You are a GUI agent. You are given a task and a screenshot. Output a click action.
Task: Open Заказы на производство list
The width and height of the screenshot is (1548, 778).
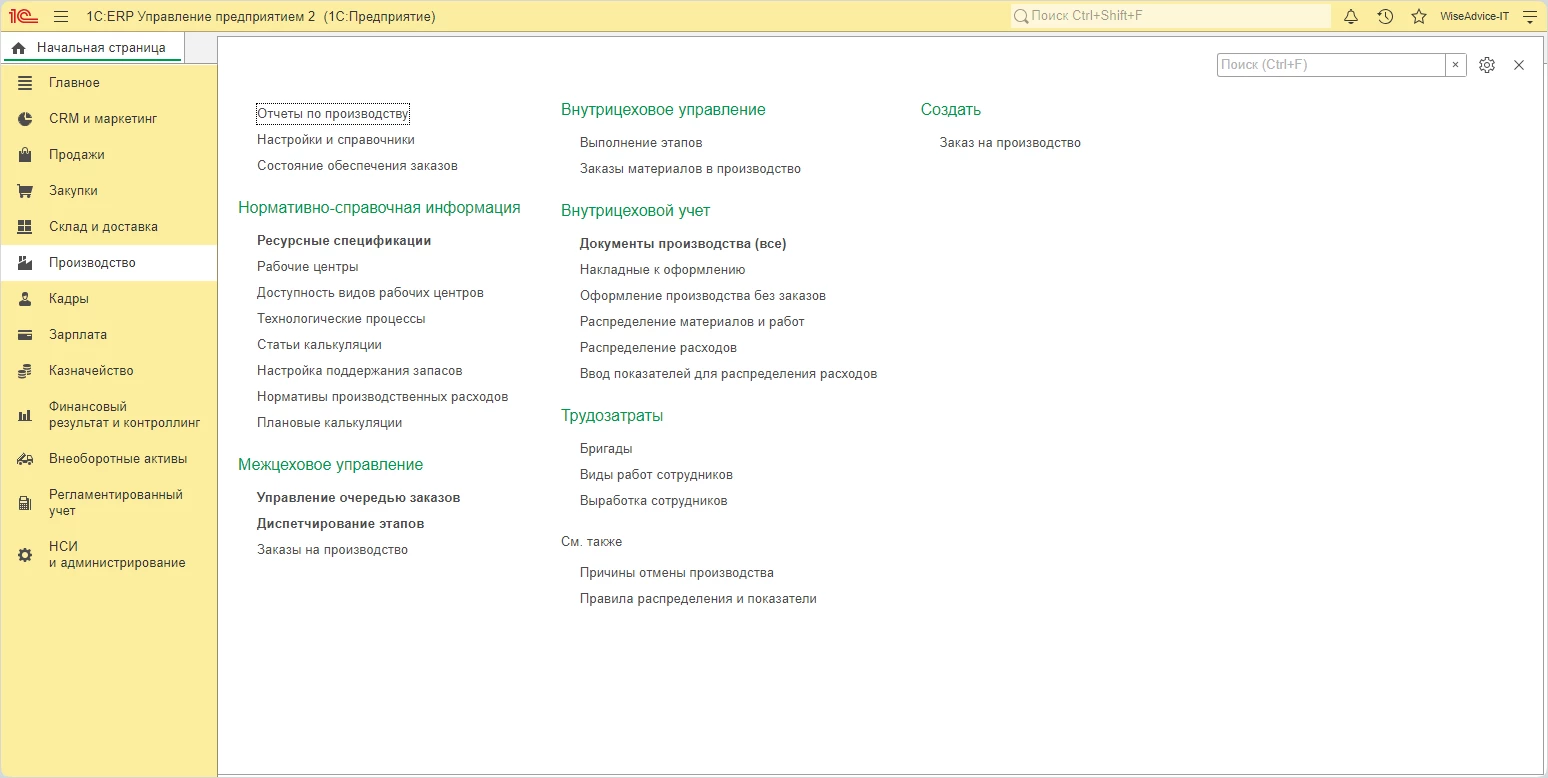click(332, 550)
